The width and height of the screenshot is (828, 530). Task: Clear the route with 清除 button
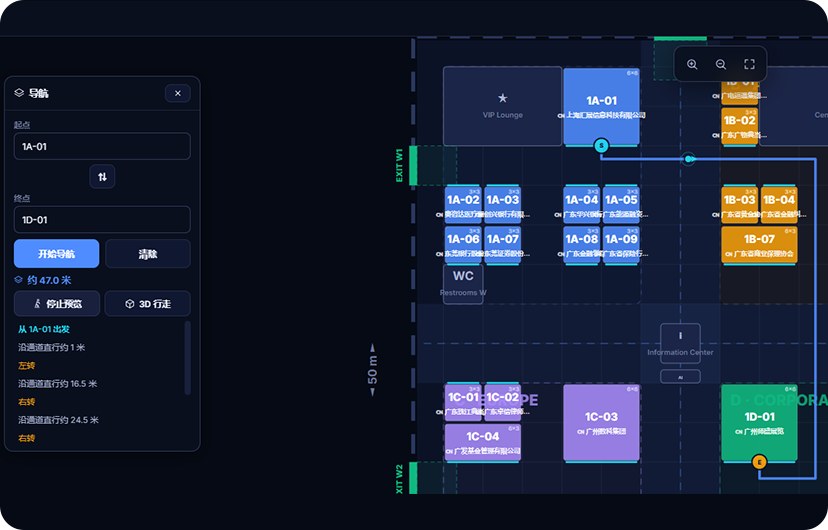click(148, 254)
